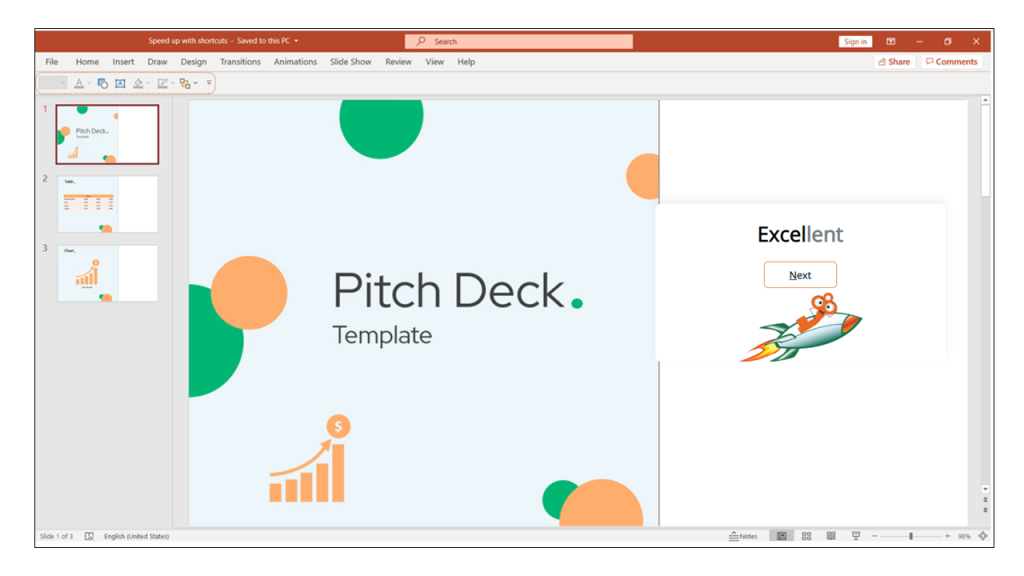Open the Font Color tool on the floating toolbar
This screenshot has height=576, width=1024.
(x=80, y=83)
